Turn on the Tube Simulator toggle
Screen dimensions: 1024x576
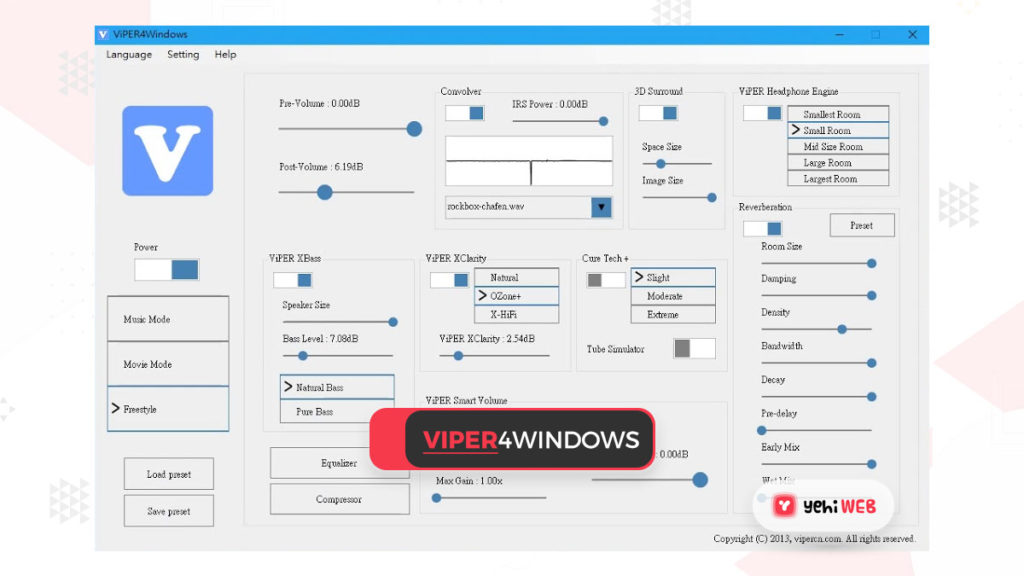click(694, 348)
